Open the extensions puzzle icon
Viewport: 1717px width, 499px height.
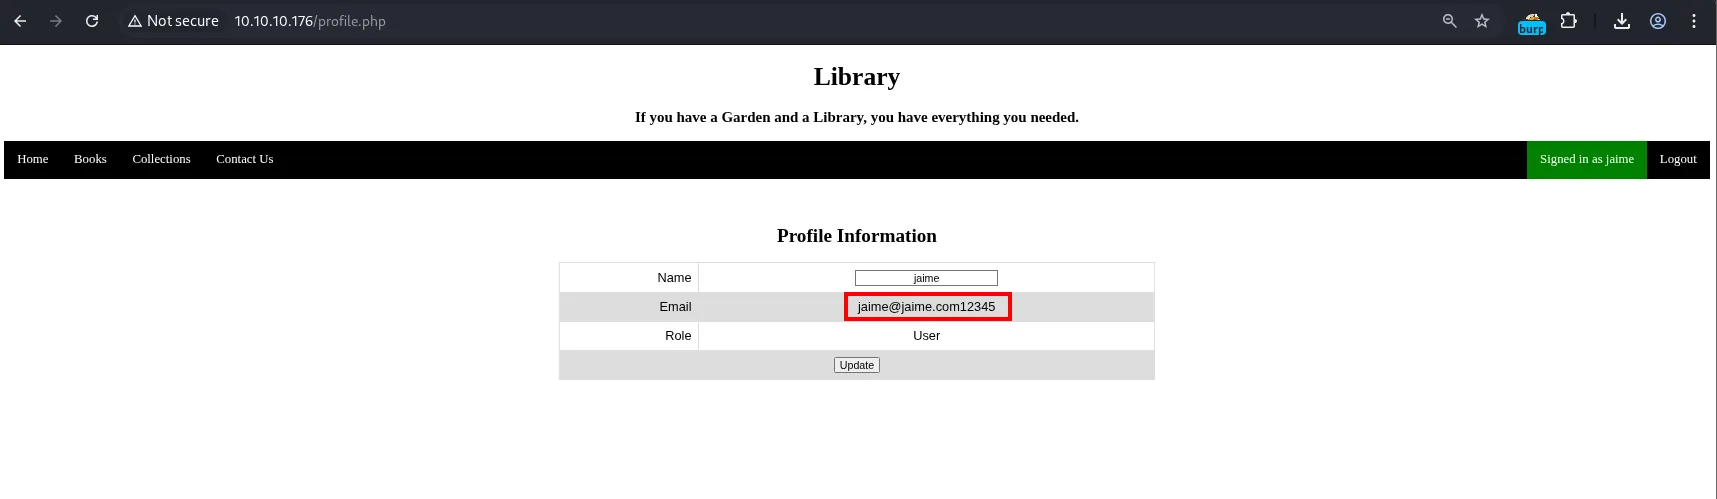pos(1568,21)
